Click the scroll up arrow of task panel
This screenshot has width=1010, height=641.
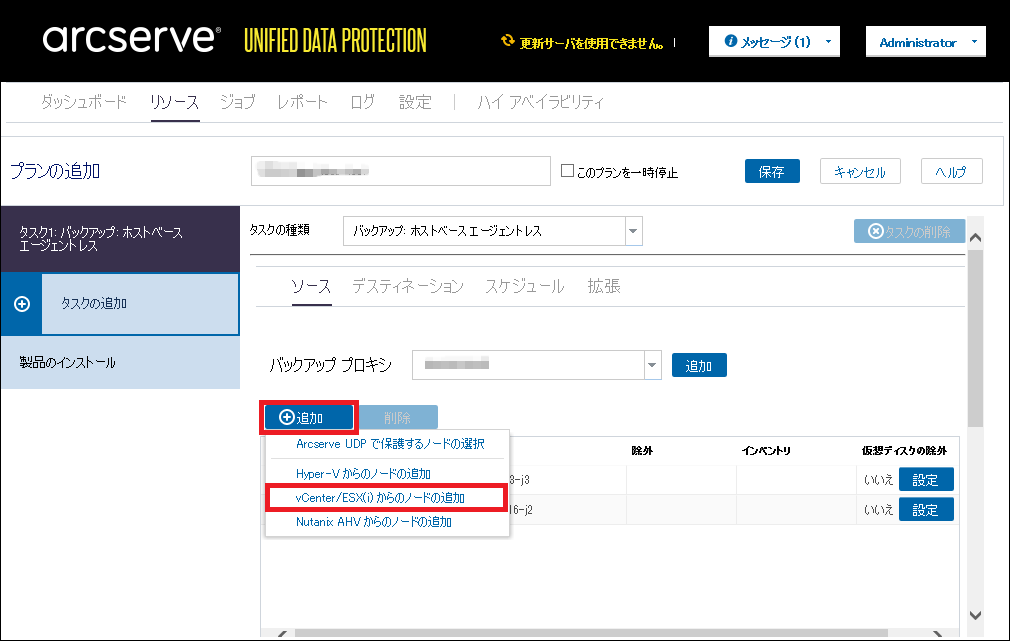coord(976,237)
